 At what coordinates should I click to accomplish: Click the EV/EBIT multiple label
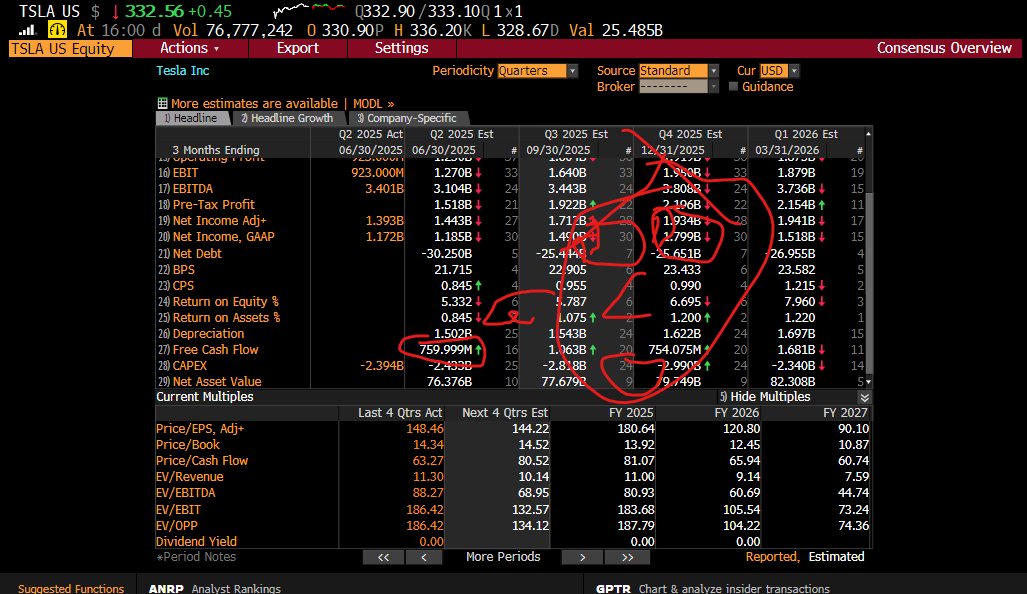[178, 510]
